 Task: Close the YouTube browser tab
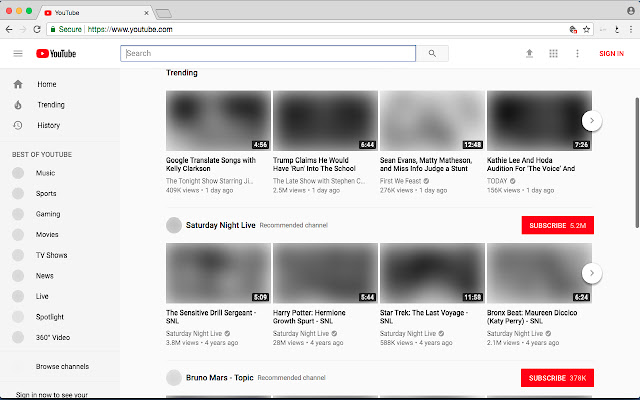pos(147,13)
